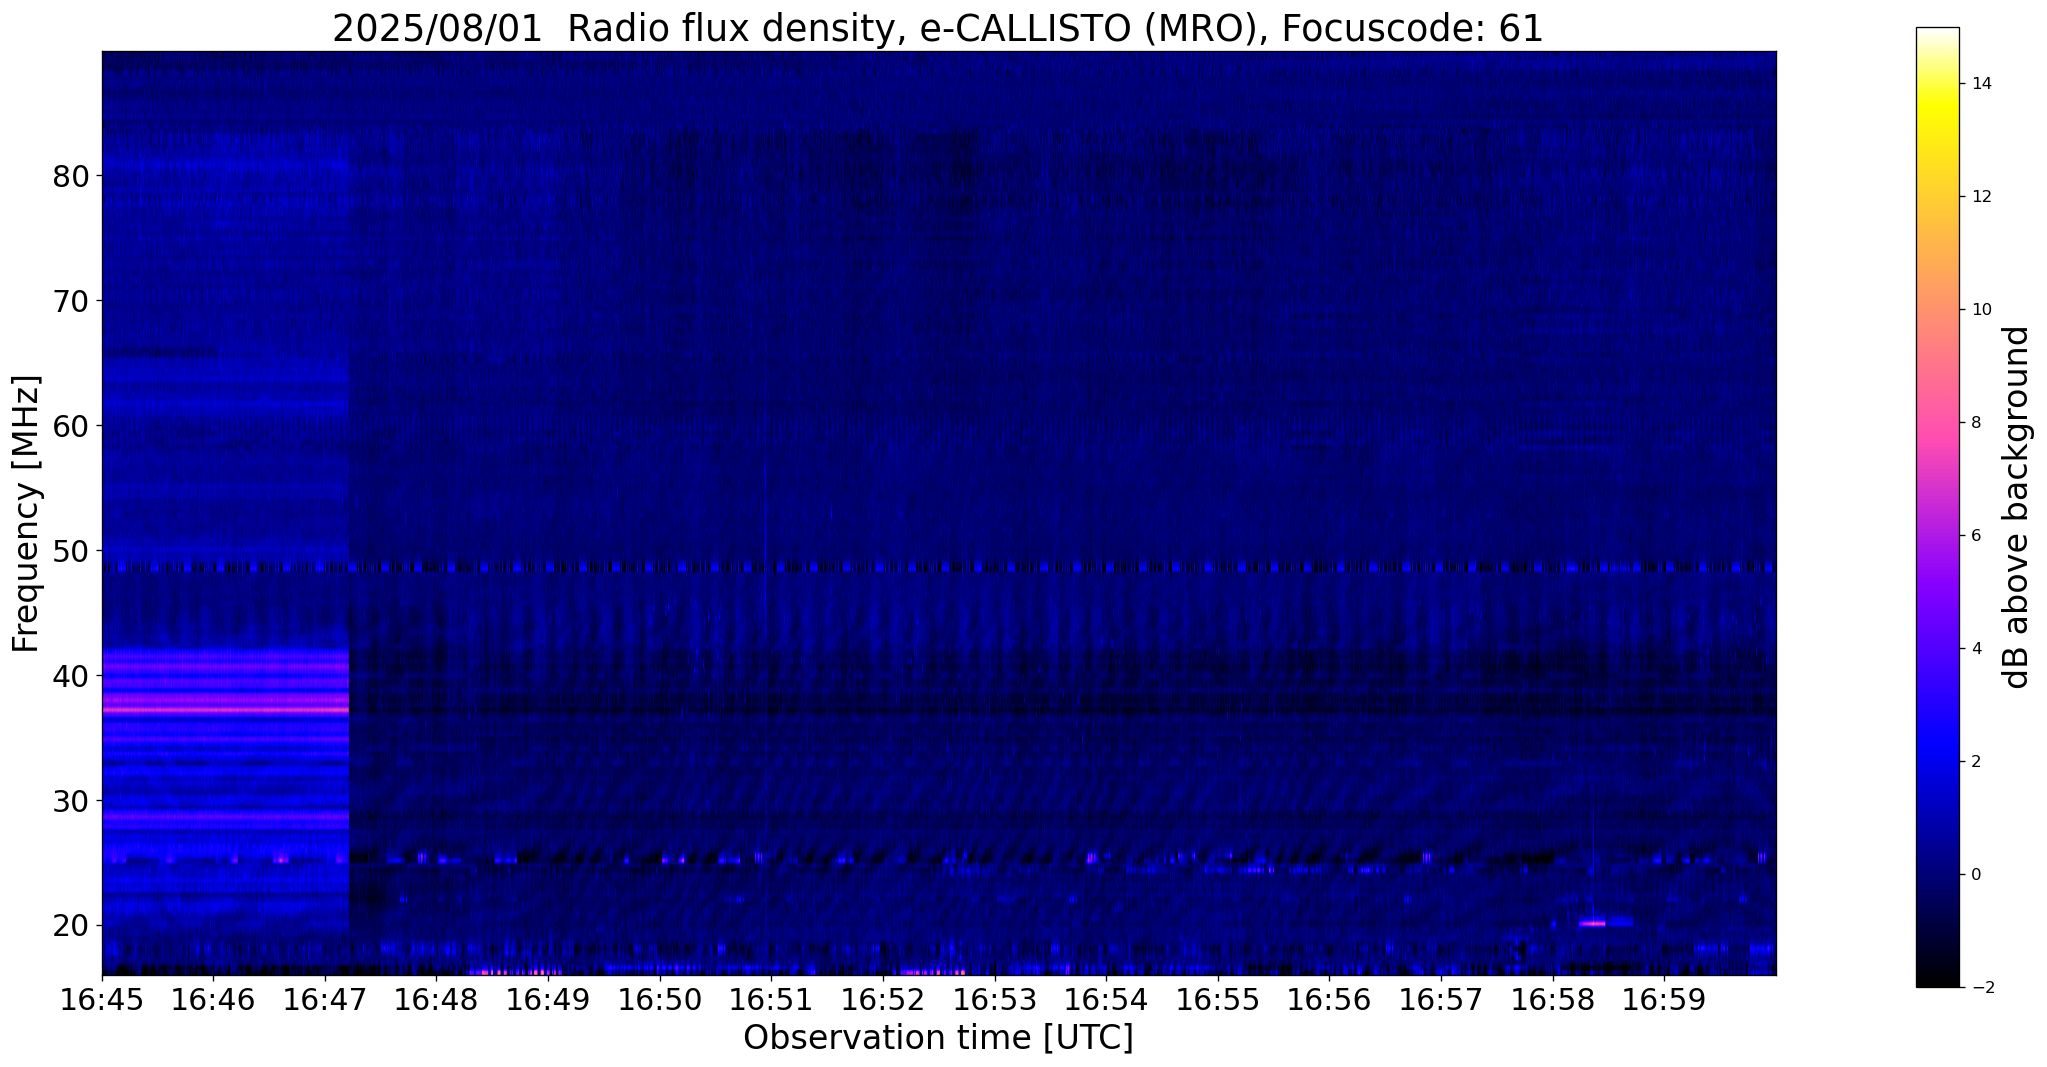
Task: Click the colorbar tick label 2
Action: (1976, 762)
